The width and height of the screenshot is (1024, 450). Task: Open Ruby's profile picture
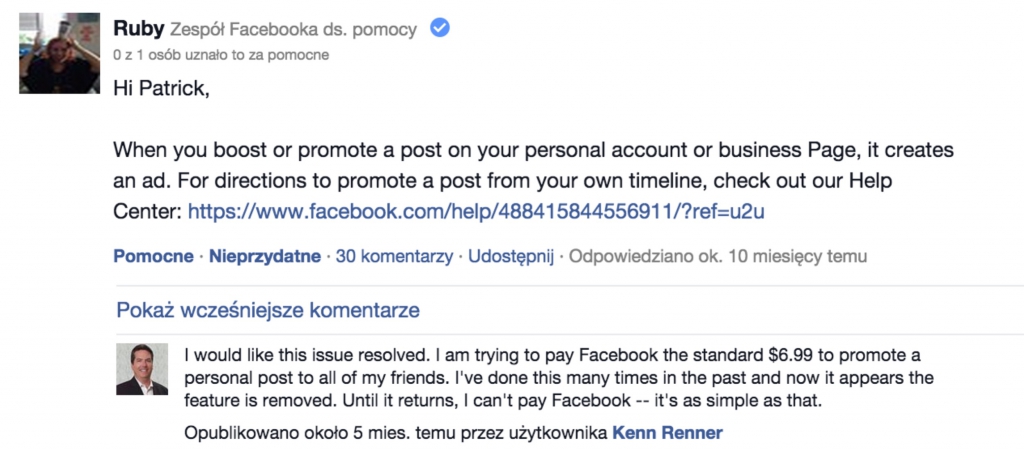point(59,54)
